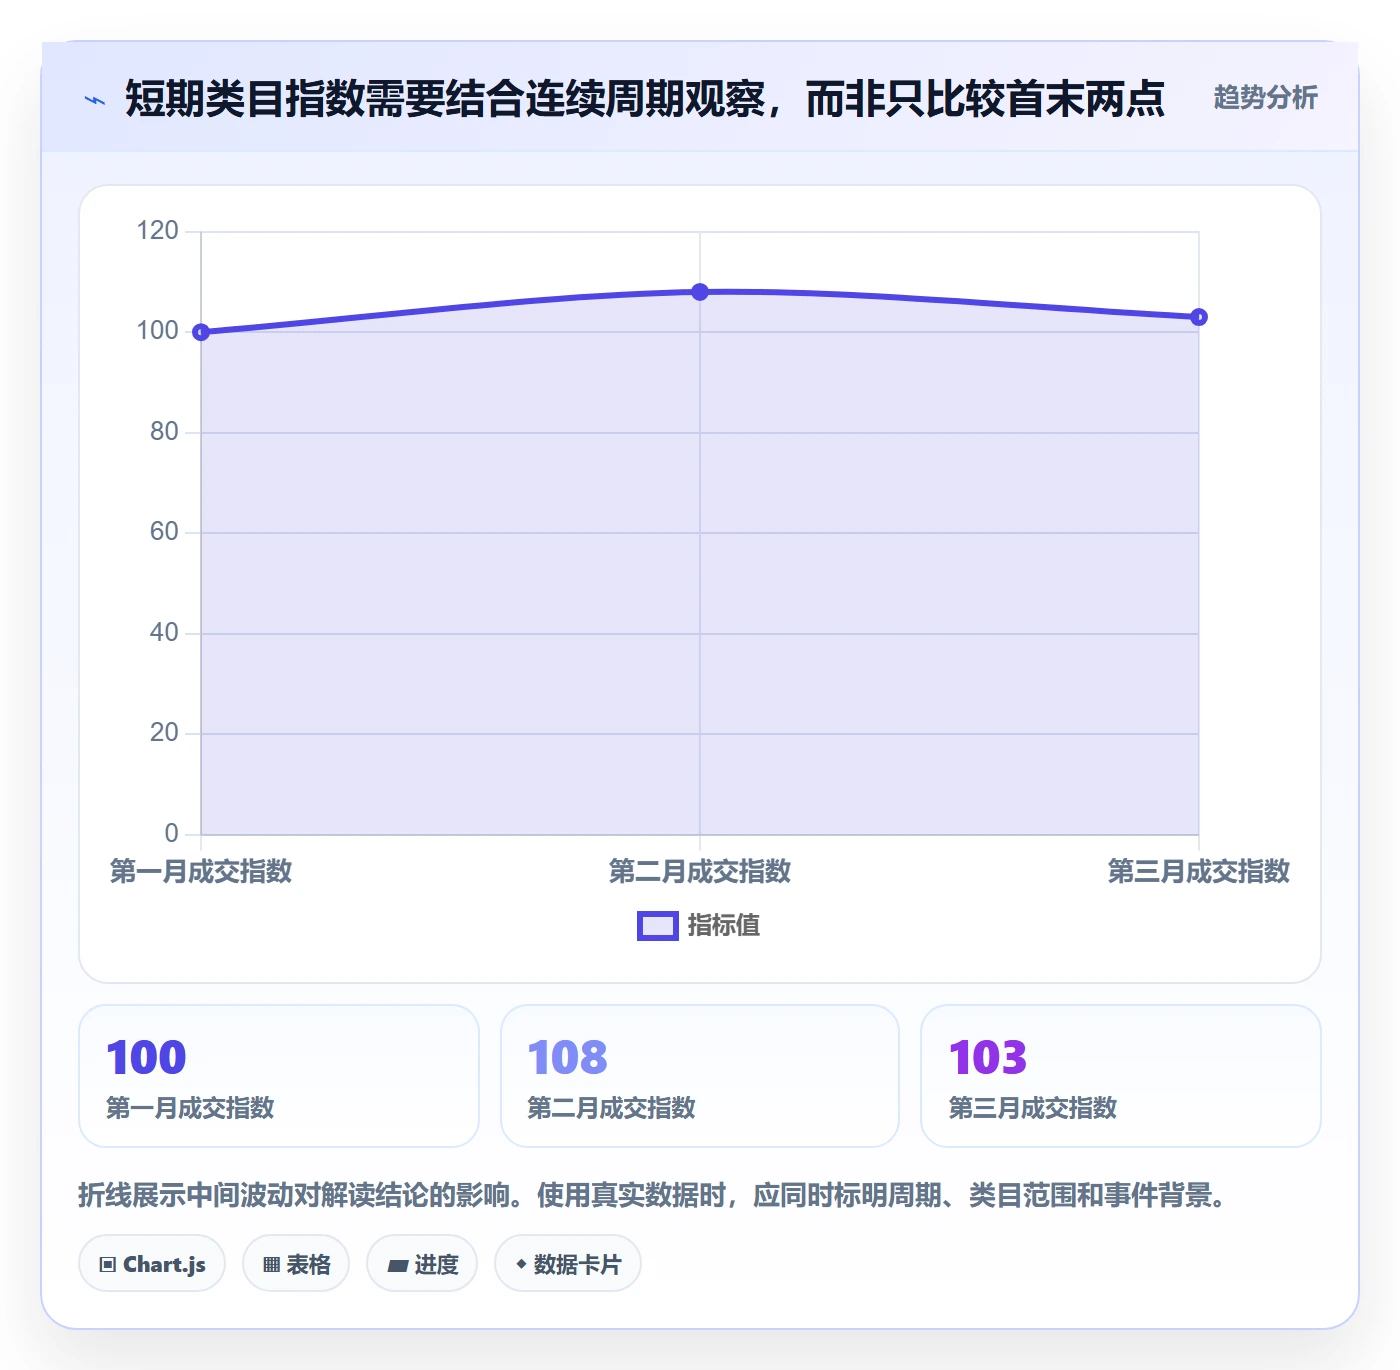Click the y-axis tick label 80
1400x1370 pixels.
tap(164, 432)
